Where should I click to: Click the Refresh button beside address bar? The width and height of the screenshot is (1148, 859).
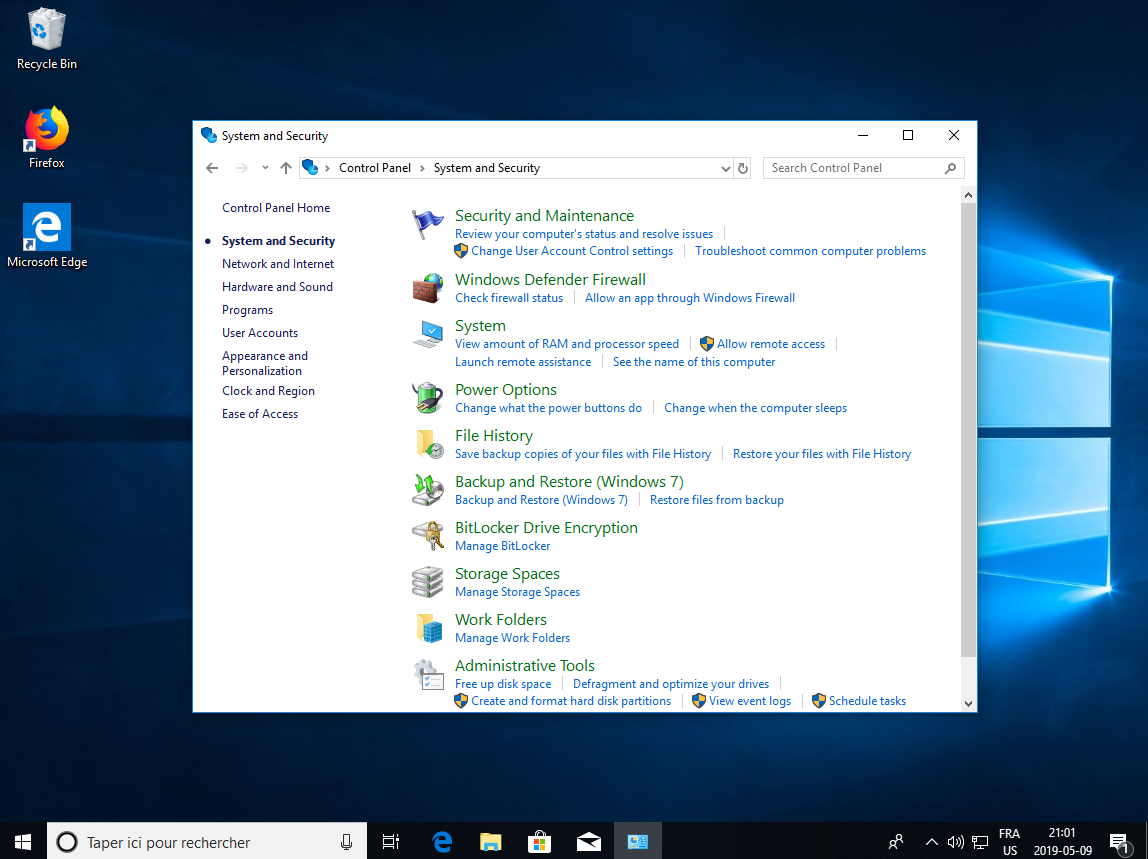tap(743, 168)
